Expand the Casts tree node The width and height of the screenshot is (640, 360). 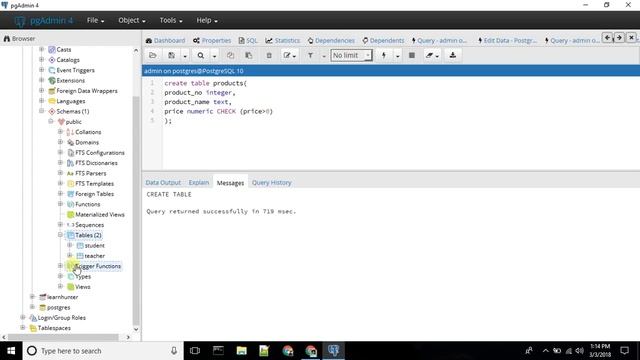(x=41, y=49)
